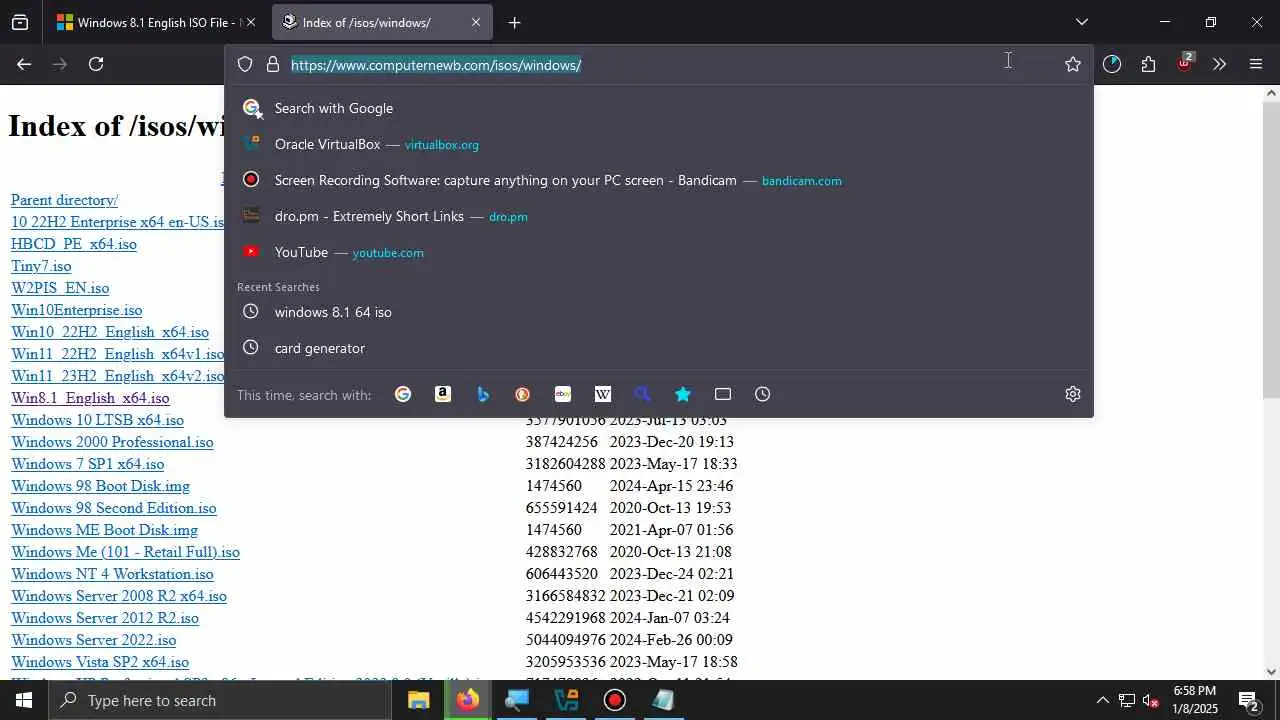Click the tracking protection shield icon

pyautogui.click(x=245, y=64)
